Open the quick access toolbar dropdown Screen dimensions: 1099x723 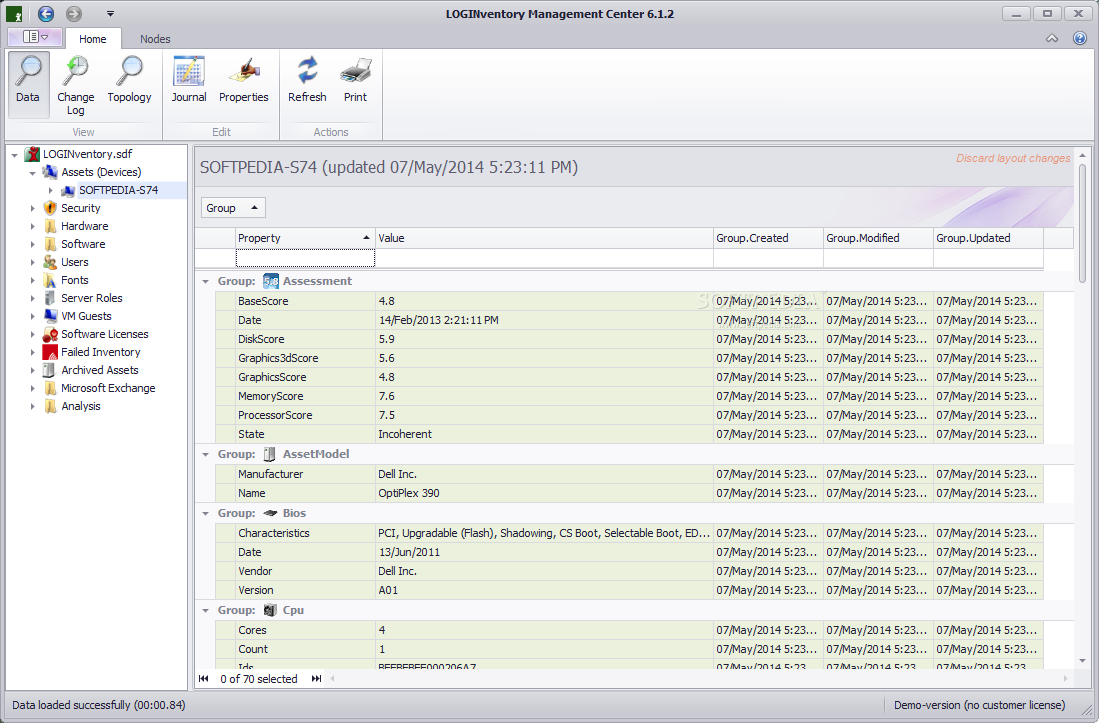pyautogui.click(x=110, y=13)
